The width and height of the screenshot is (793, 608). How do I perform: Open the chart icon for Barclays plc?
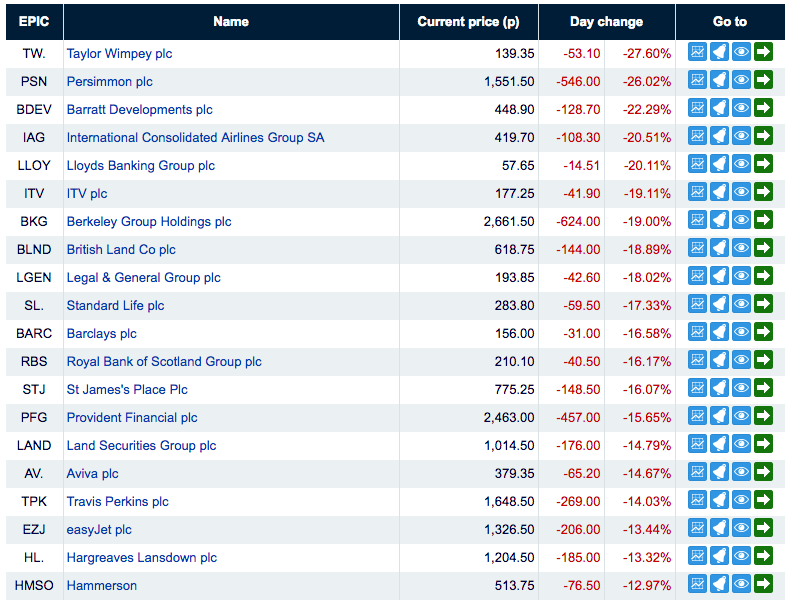[697, 332]
